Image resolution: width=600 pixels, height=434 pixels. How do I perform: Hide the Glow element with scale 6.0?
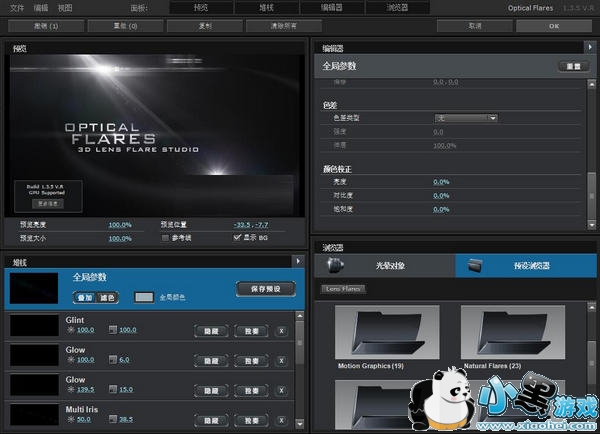pos(211,361)
